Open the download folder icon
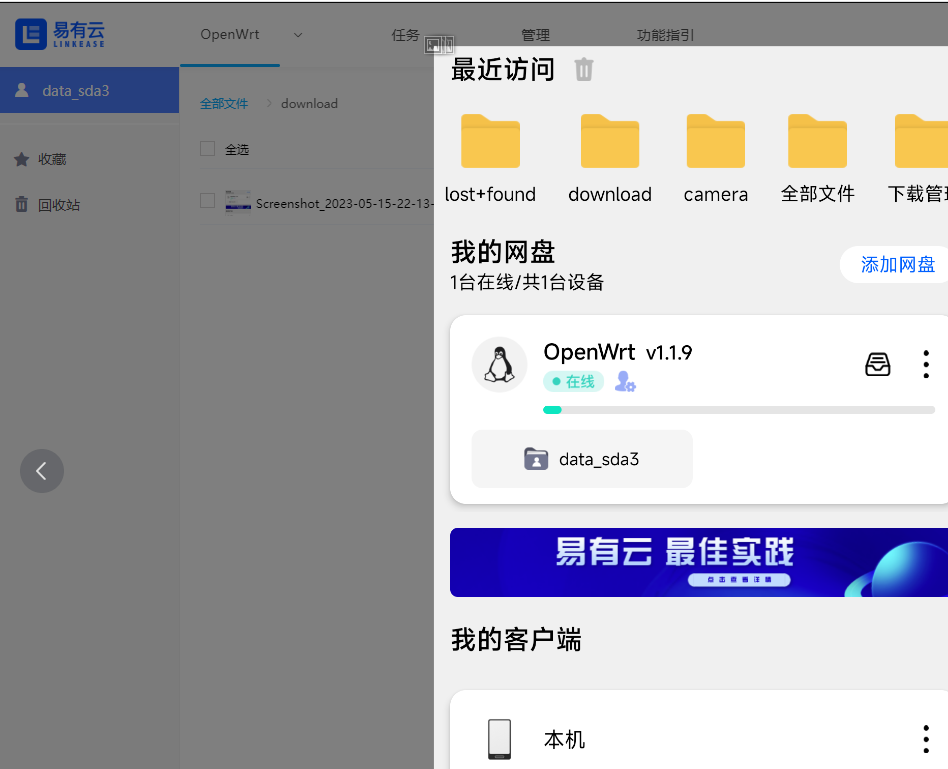948x769 pixels. click(x=610, y=142)
